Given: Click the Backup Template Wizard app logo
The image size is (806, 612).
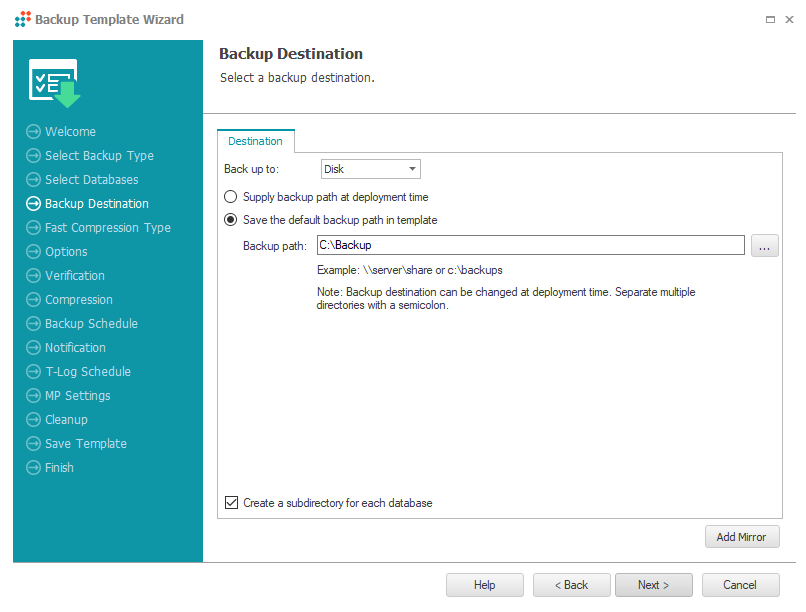Looking at the screenshot, I should tap(23, 20).
